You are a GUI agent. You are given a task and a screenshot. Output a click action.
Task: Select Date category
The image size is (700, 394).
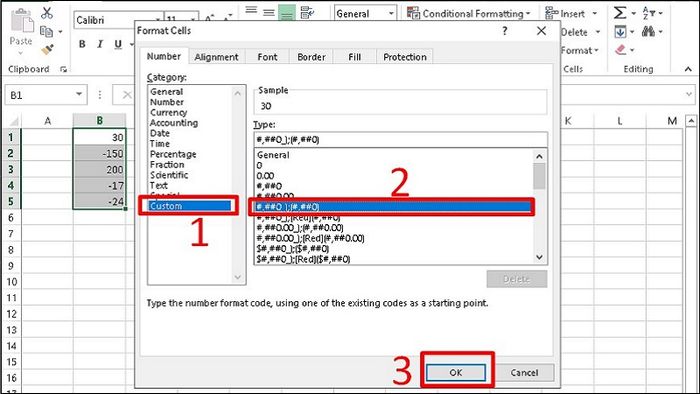(159, 133)
